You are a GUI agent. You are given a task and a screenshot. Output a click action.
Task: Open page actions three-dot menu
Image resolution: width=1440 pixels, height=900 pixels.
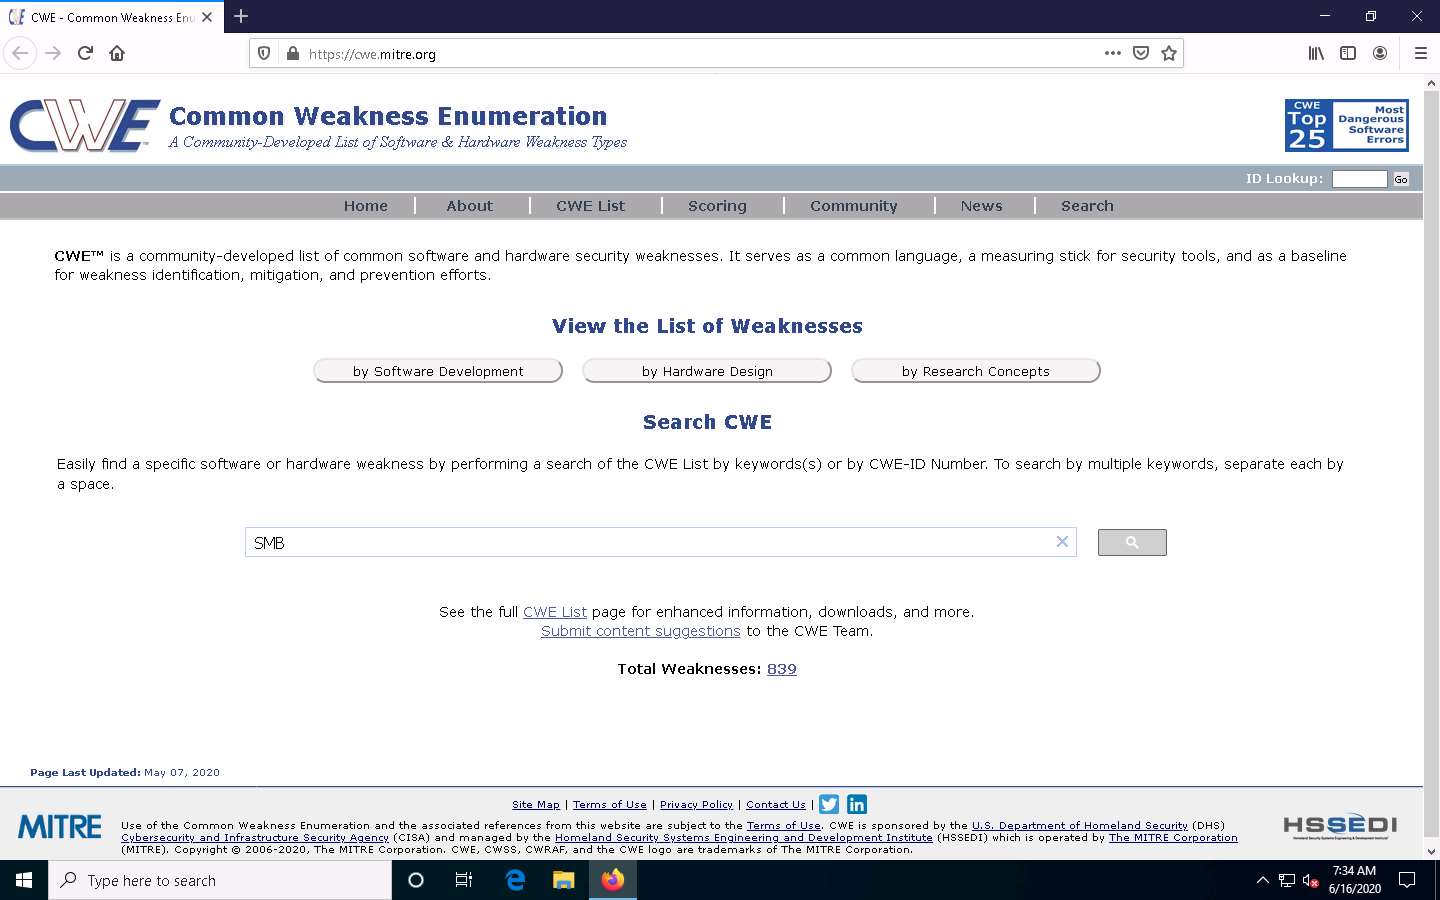[1113, 53]
